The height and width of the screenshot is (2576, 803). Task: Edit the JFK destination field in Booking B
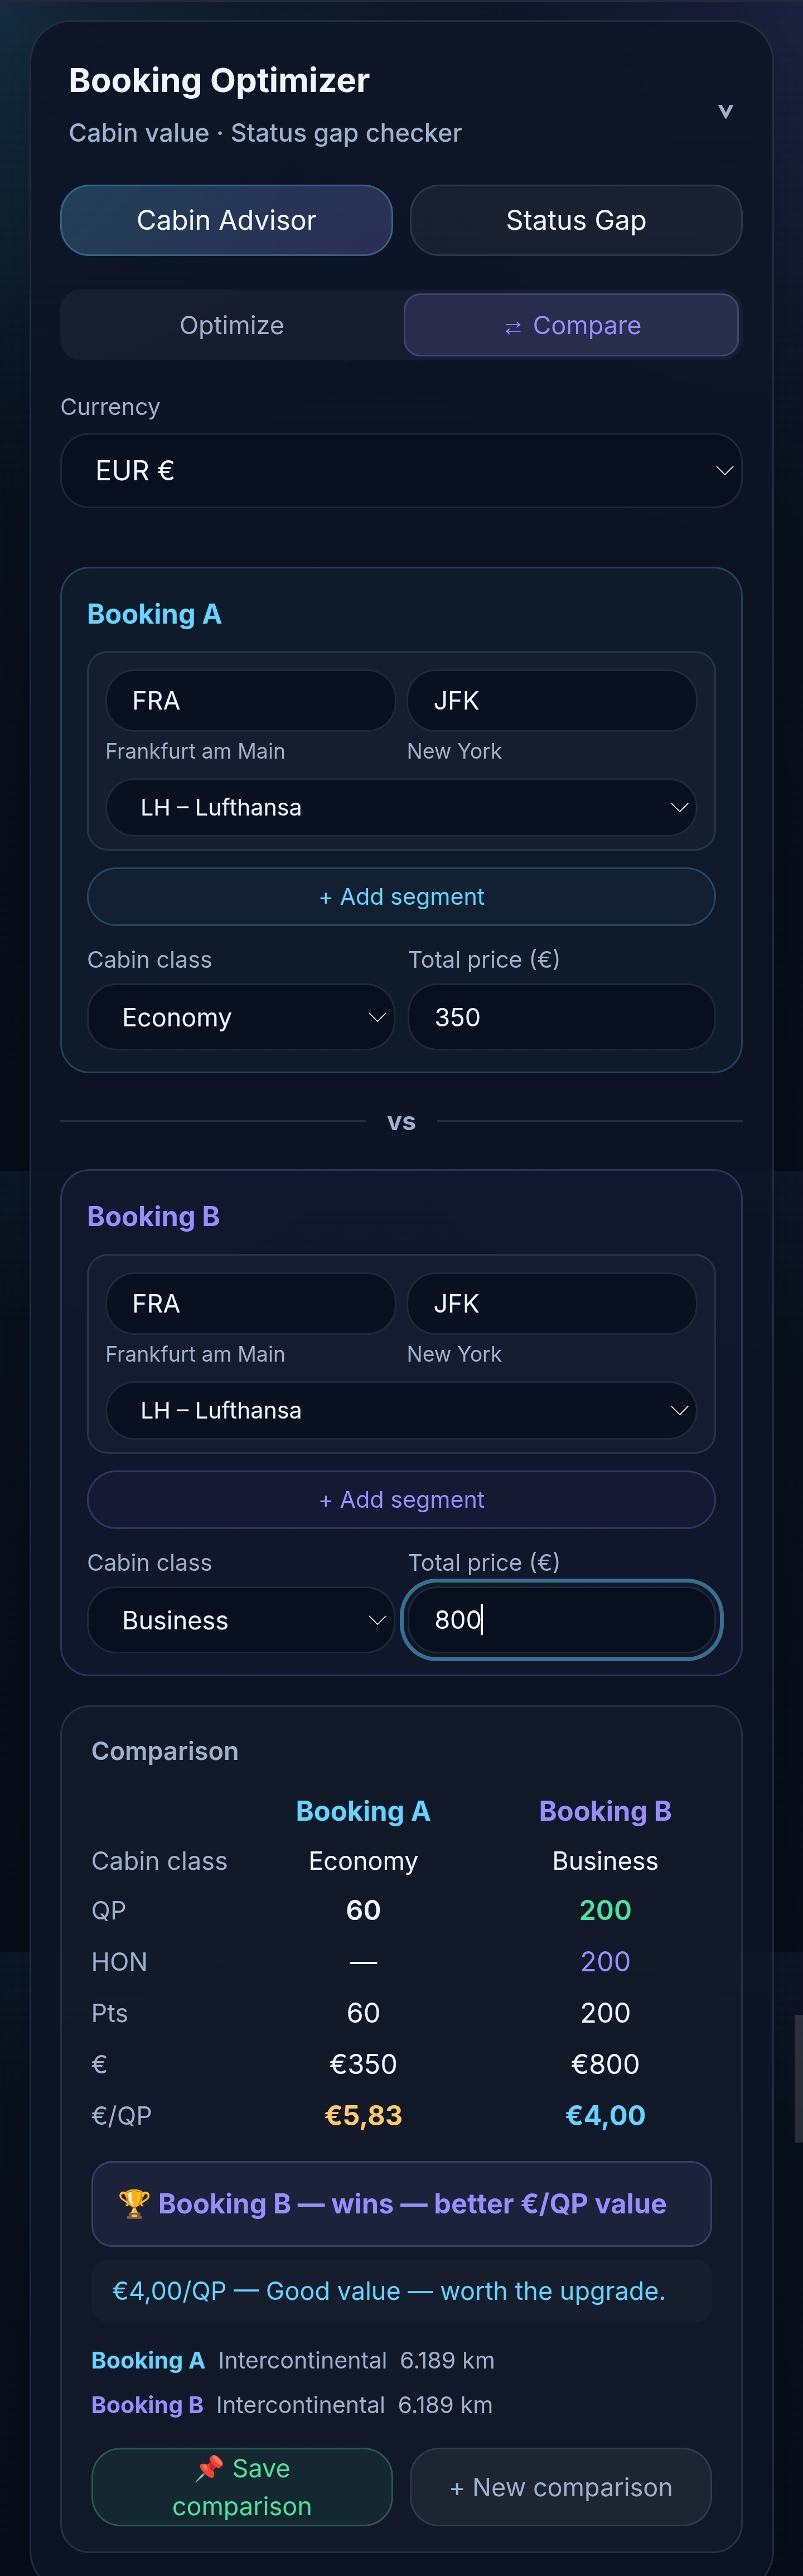point(551,1303)
